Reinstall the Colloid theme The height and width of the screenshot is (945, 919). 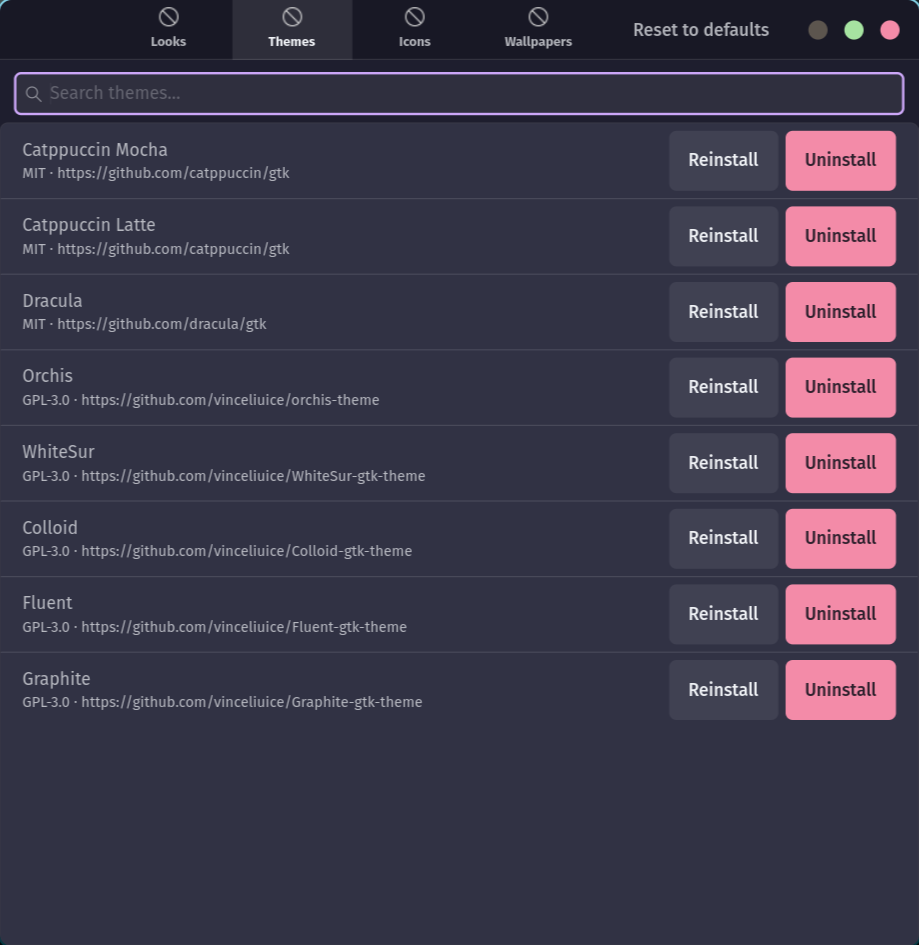coord(723,539)
